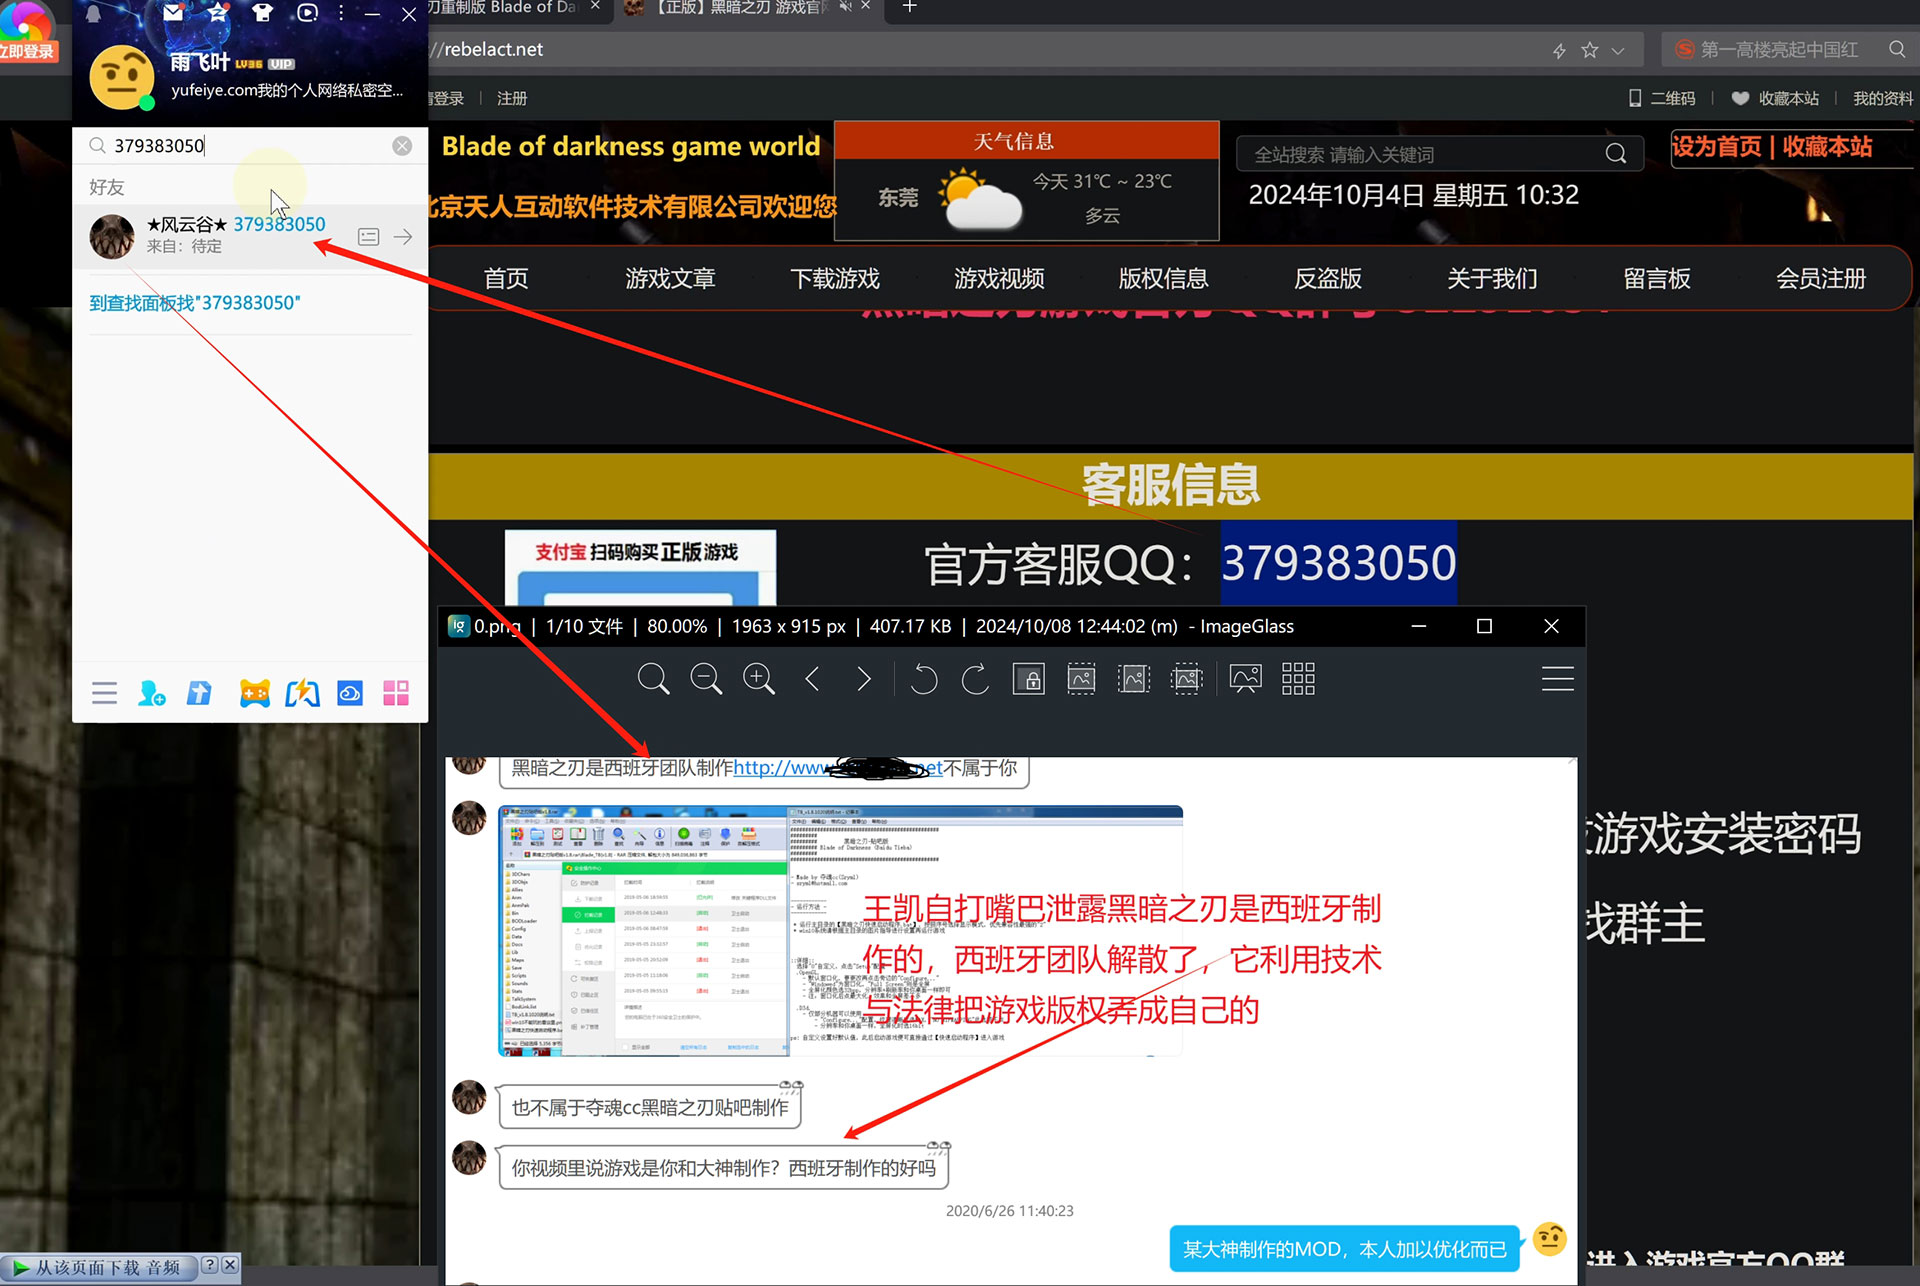This screenshot has width=1920, height=1286.
Task: Open 反盗版 navigation menu item
Action: coord(1328,279)
